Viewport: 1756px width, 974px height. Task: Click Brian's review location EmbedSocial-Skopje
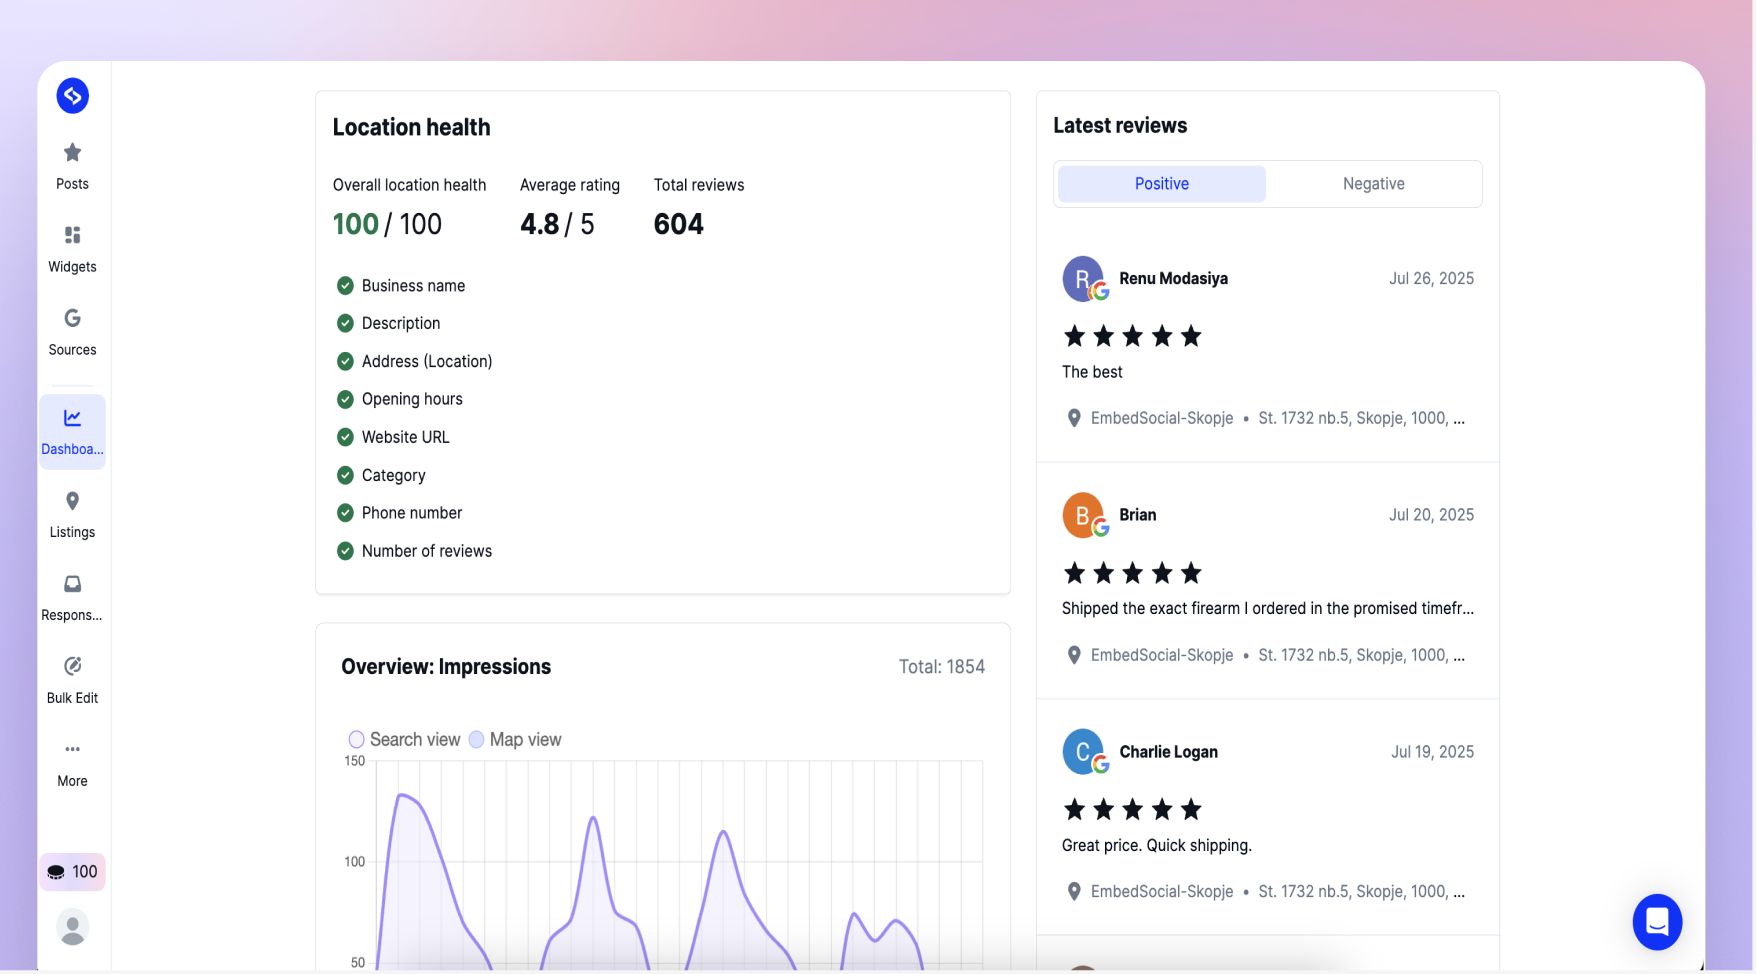tap(1162, 655)
